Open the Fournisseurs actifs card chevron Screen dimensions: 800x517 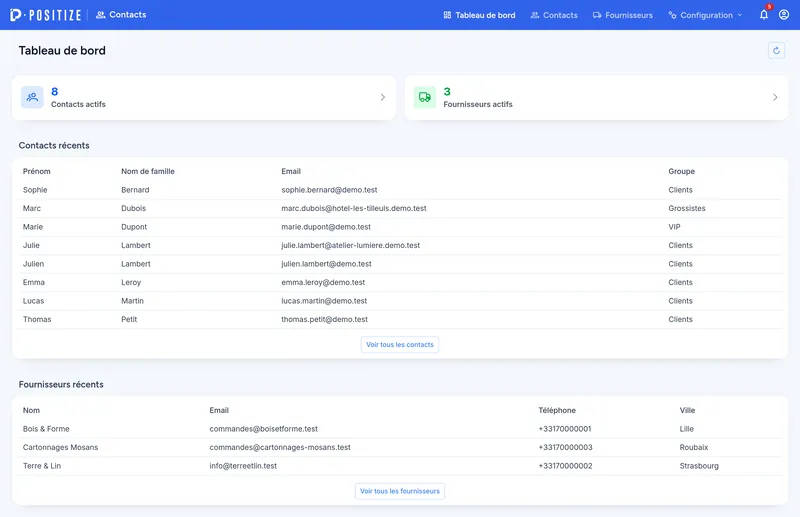tap(775, 97)
